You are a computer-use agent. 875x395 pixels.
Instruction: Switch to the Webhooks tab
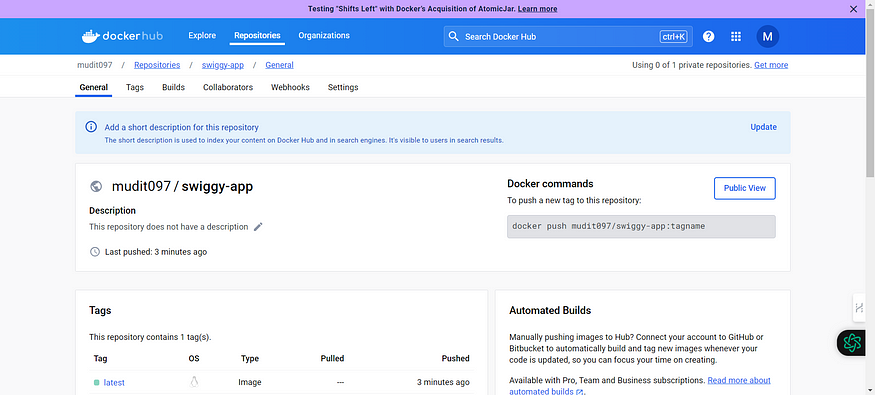click(290, 87)
